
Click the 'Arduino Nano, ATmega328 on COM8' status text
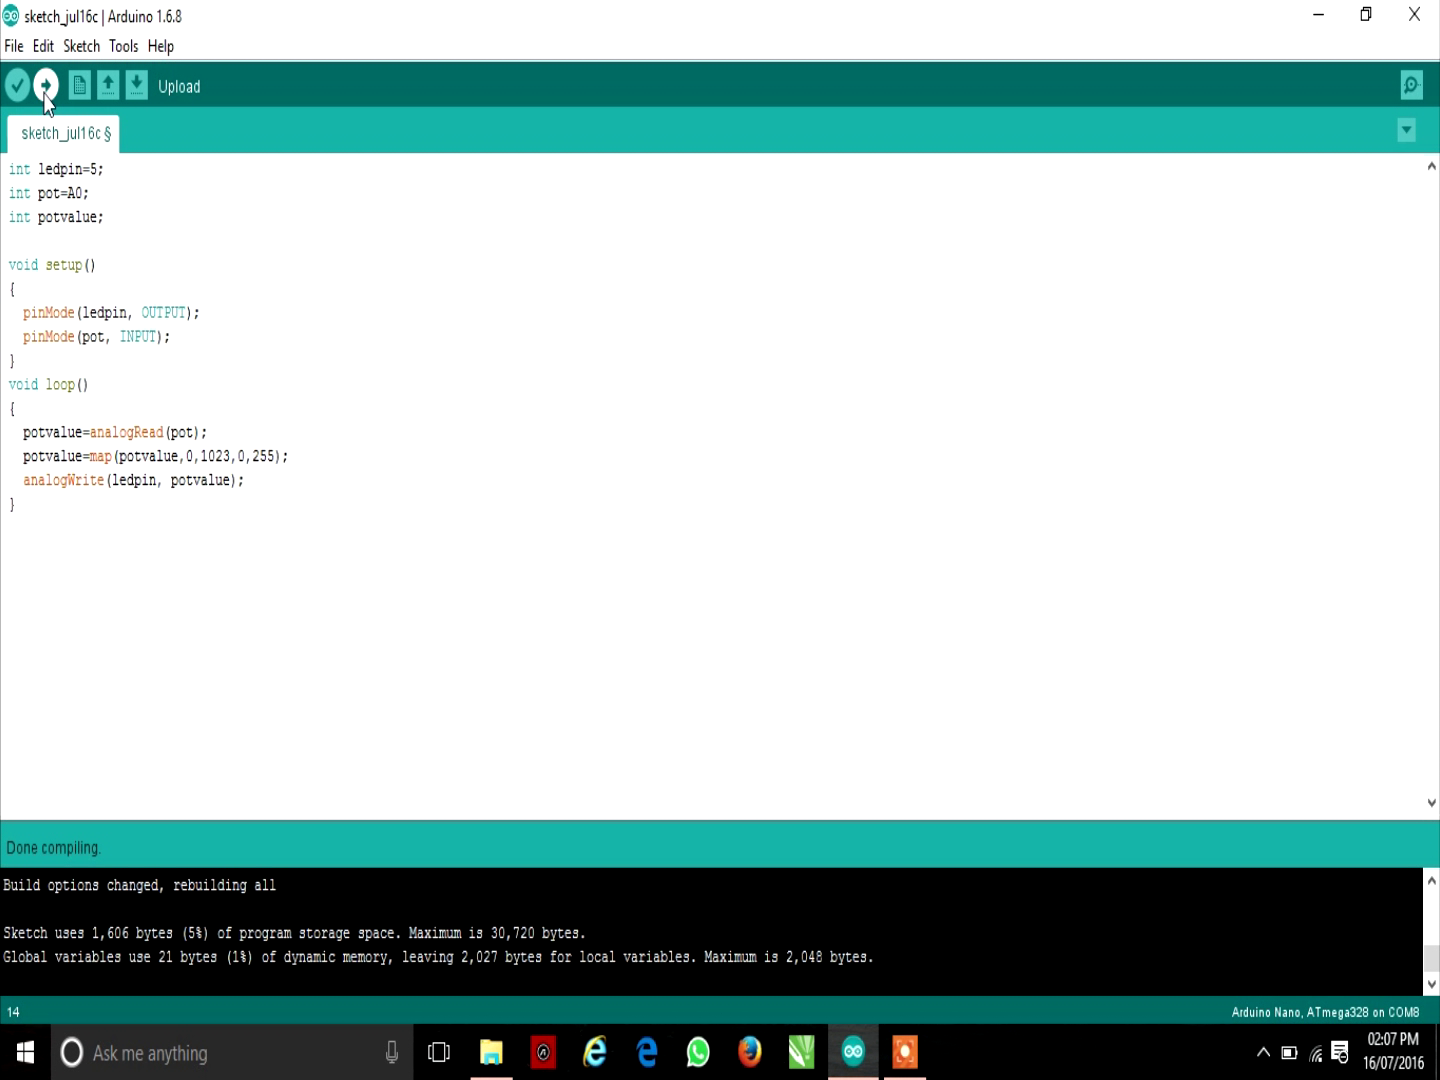point(1325,1012)
